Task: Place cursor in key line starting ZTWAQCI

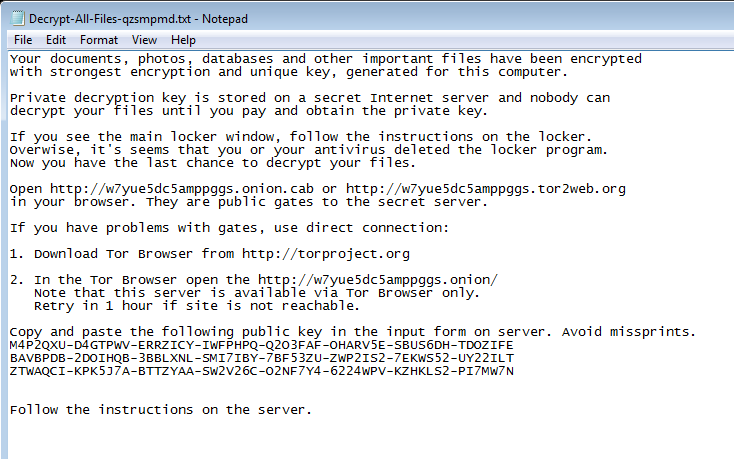Action: click(261, 372)
